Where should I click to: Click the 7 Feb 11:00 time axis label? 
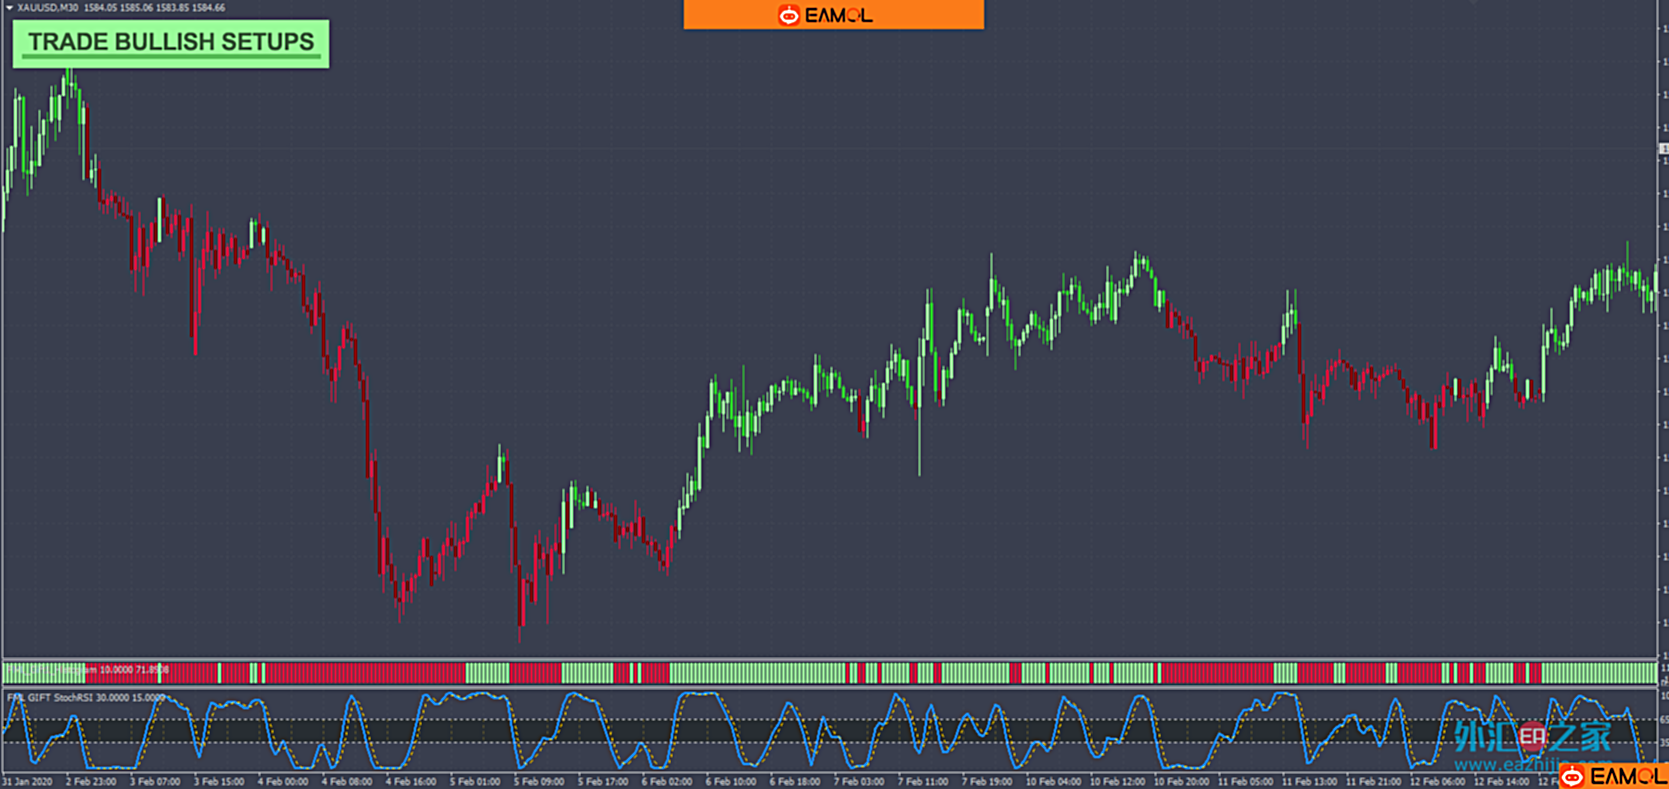(x=922, y=781)
